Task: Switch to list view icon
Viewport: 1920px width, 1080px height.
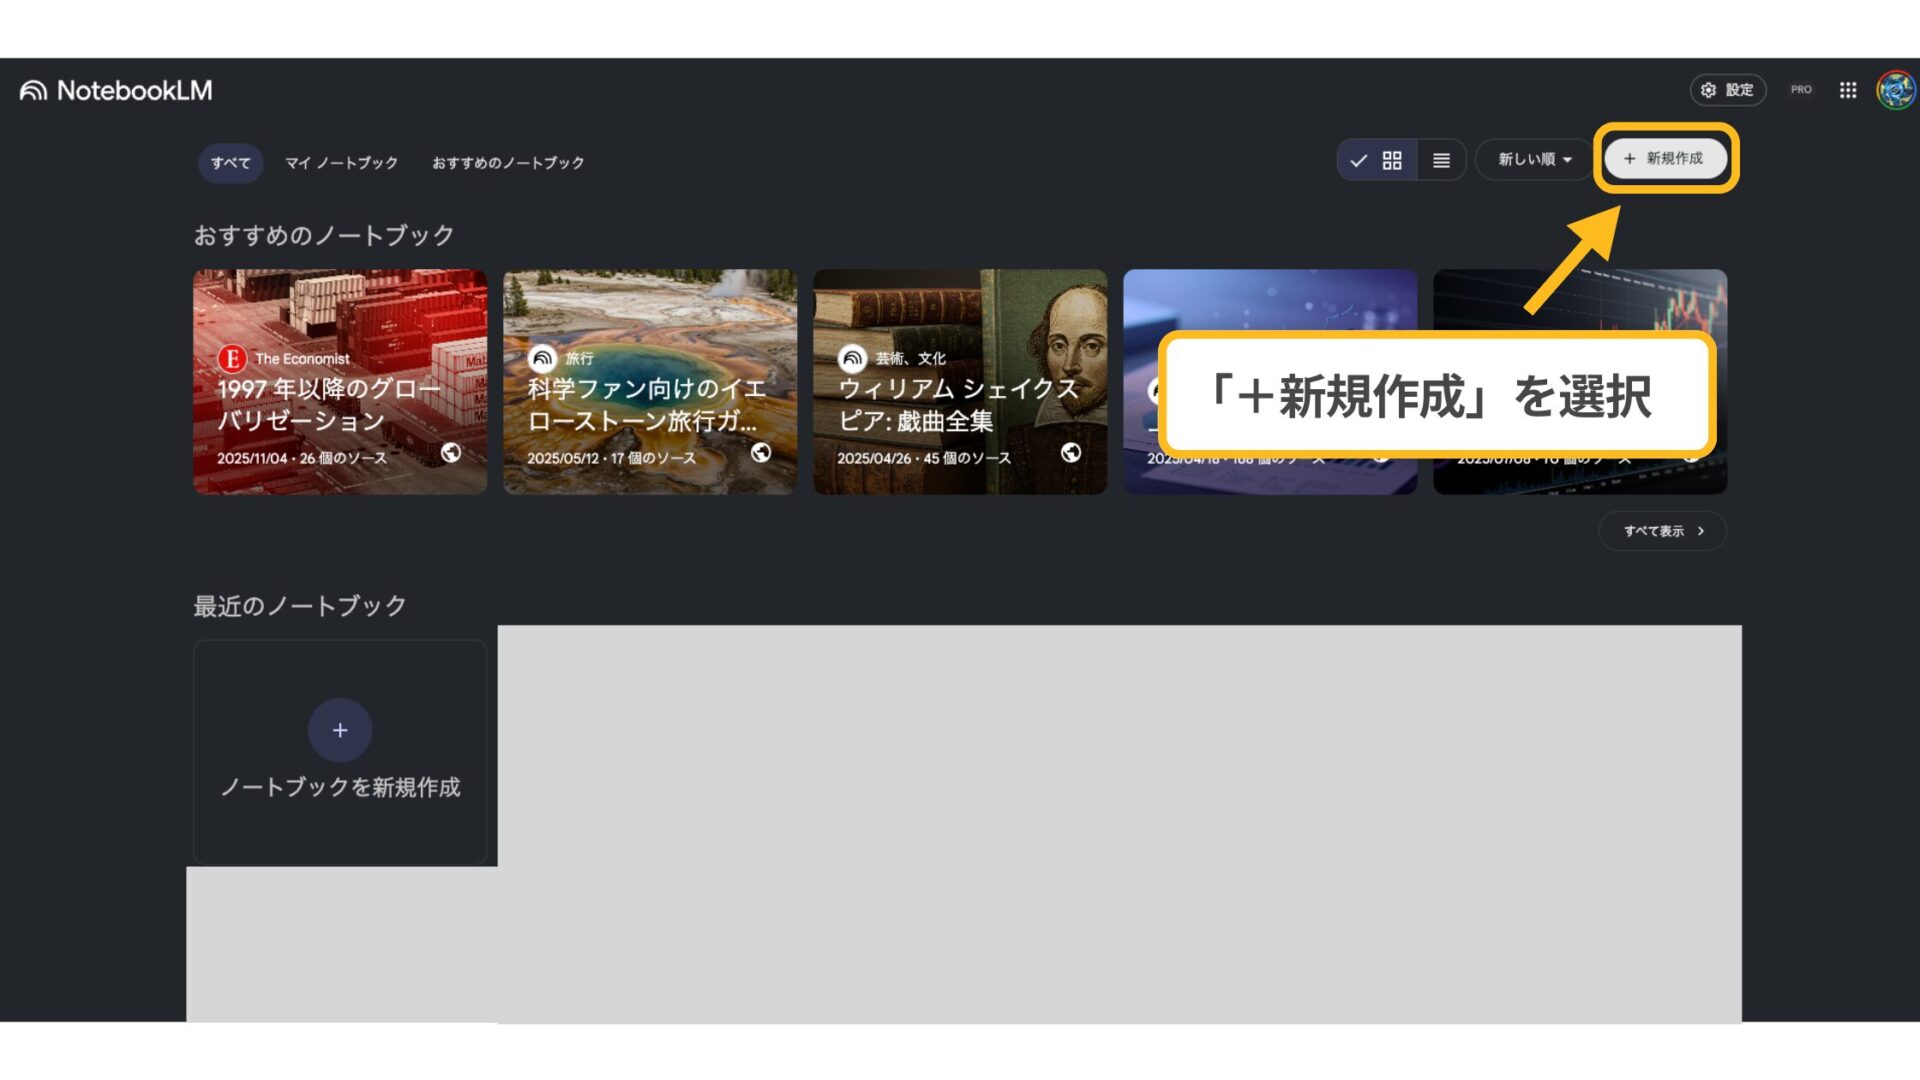Action: 1440,159
